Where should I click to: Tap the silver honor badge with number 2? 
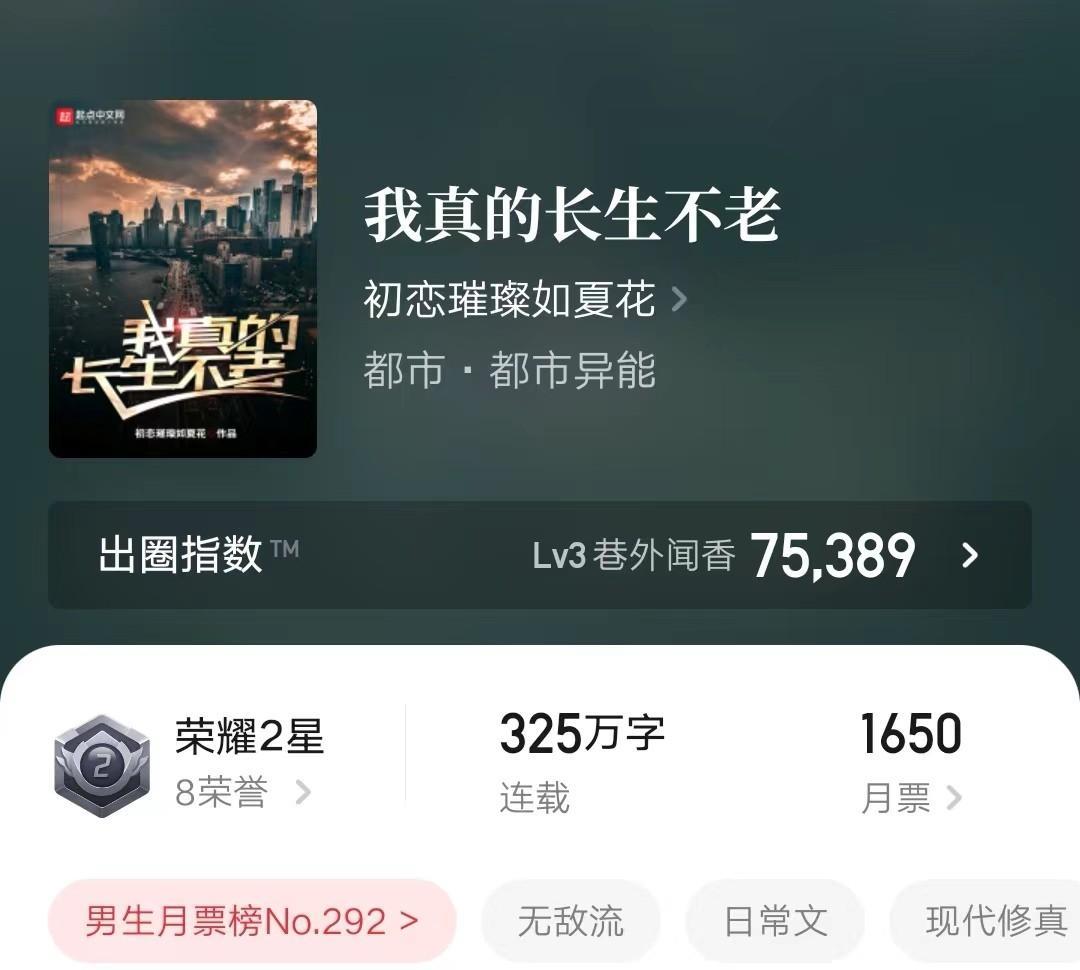(102, 765)
